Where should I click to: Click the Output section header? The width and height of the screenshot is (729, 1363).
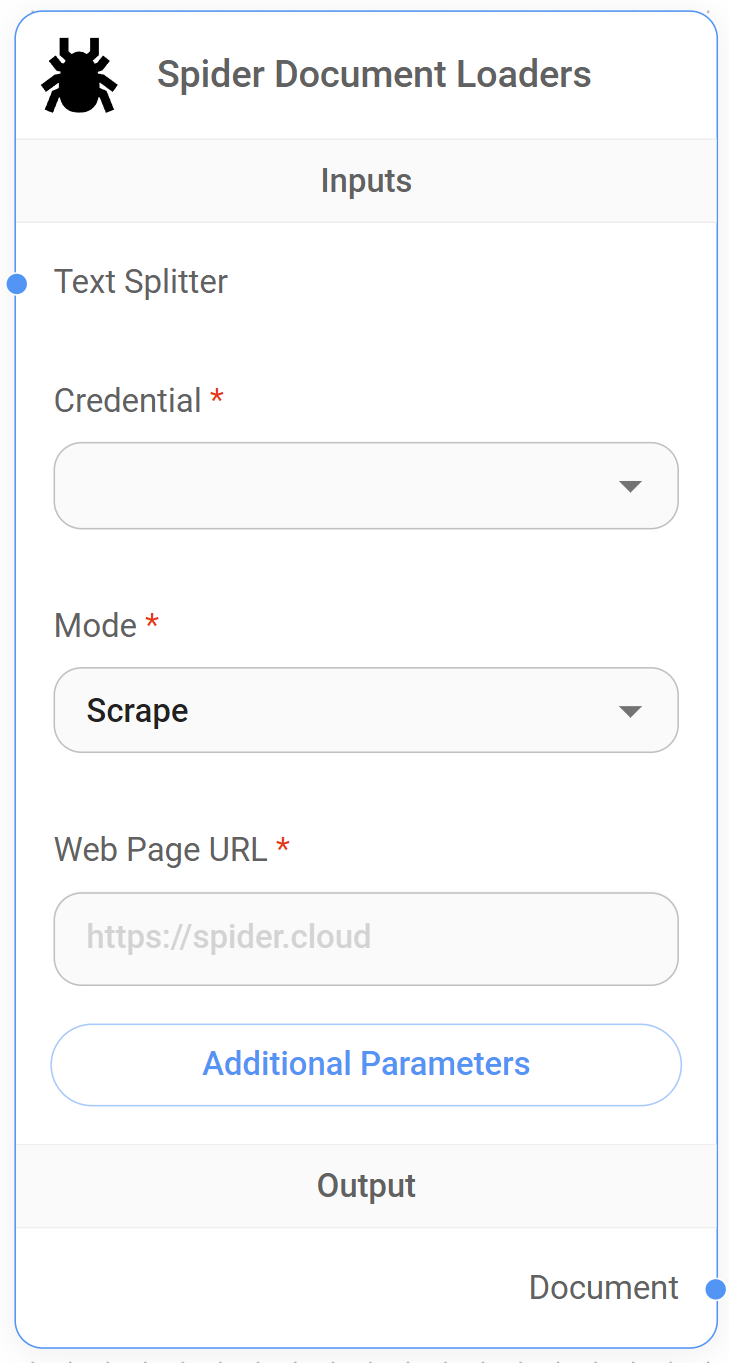[x=366, y=1186]
